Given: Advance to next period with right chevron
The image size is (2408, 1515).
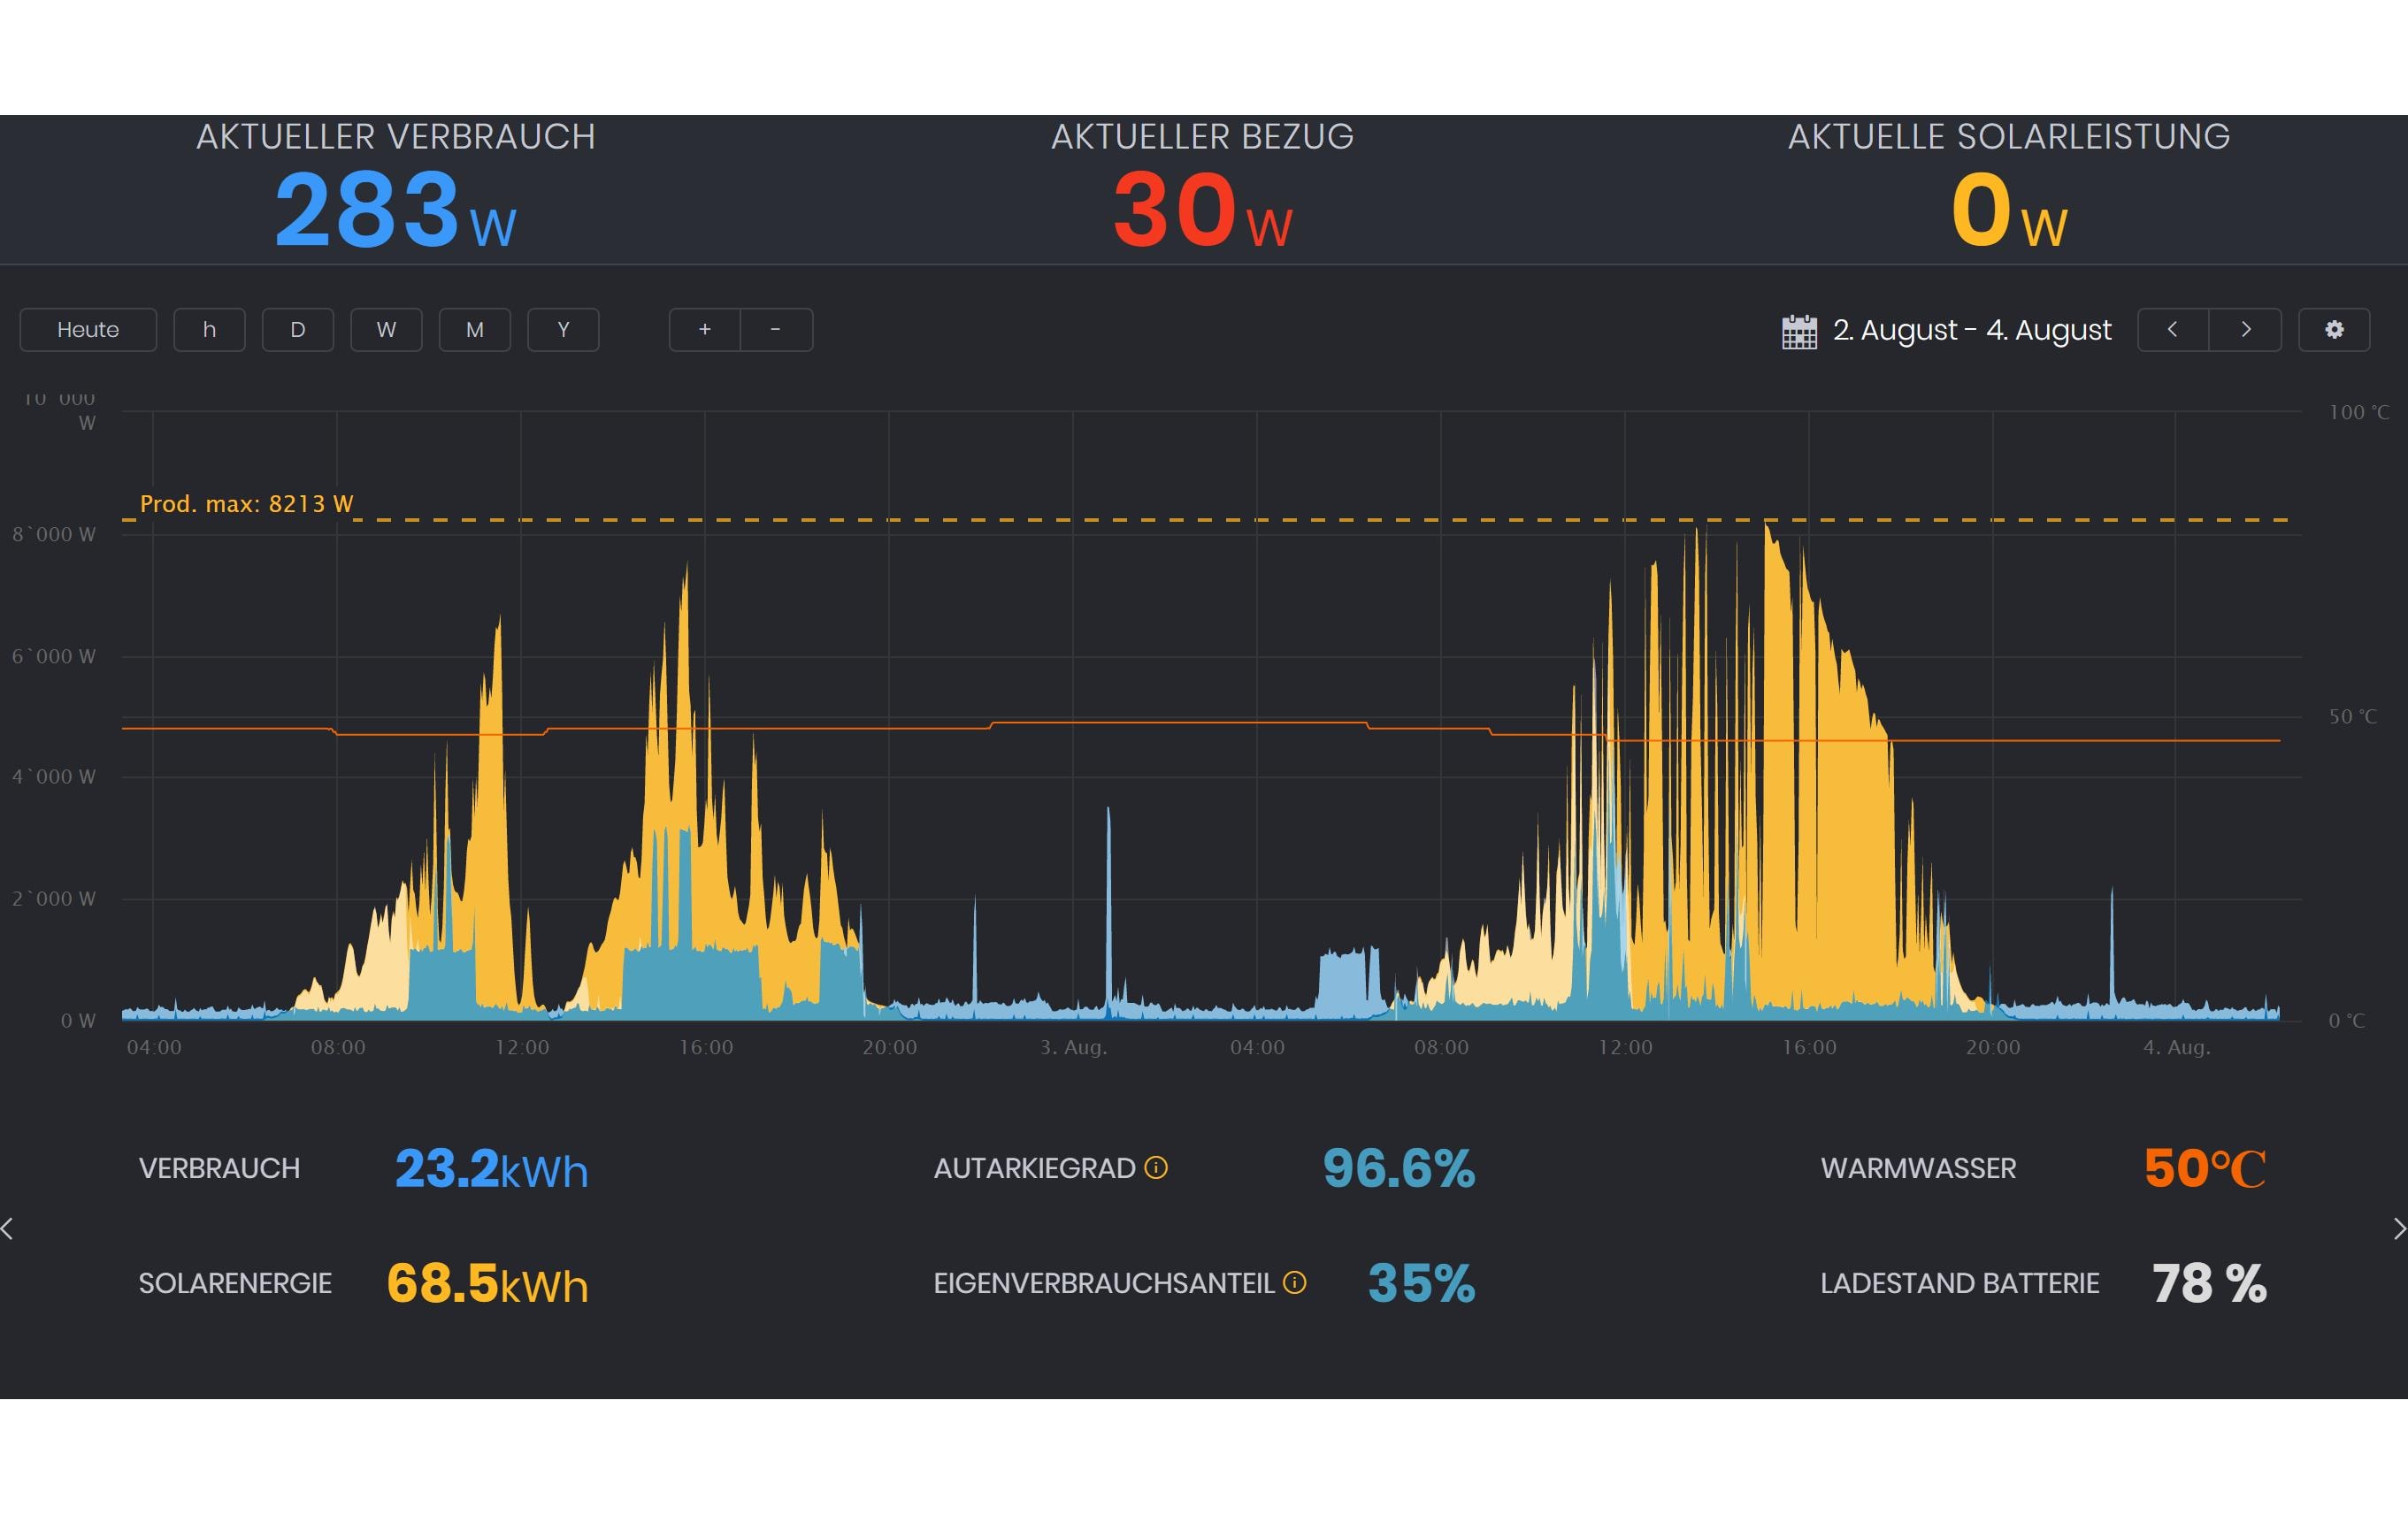Looking at the screenshot, I should [2246, 329].
